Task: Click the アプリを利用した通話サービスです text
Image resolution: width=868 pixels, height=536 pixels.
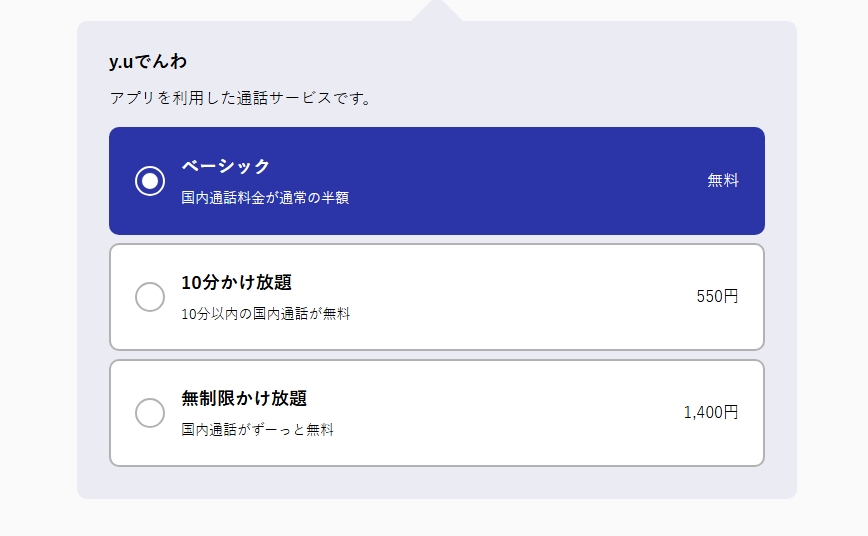Action: [x=240, y=98]
